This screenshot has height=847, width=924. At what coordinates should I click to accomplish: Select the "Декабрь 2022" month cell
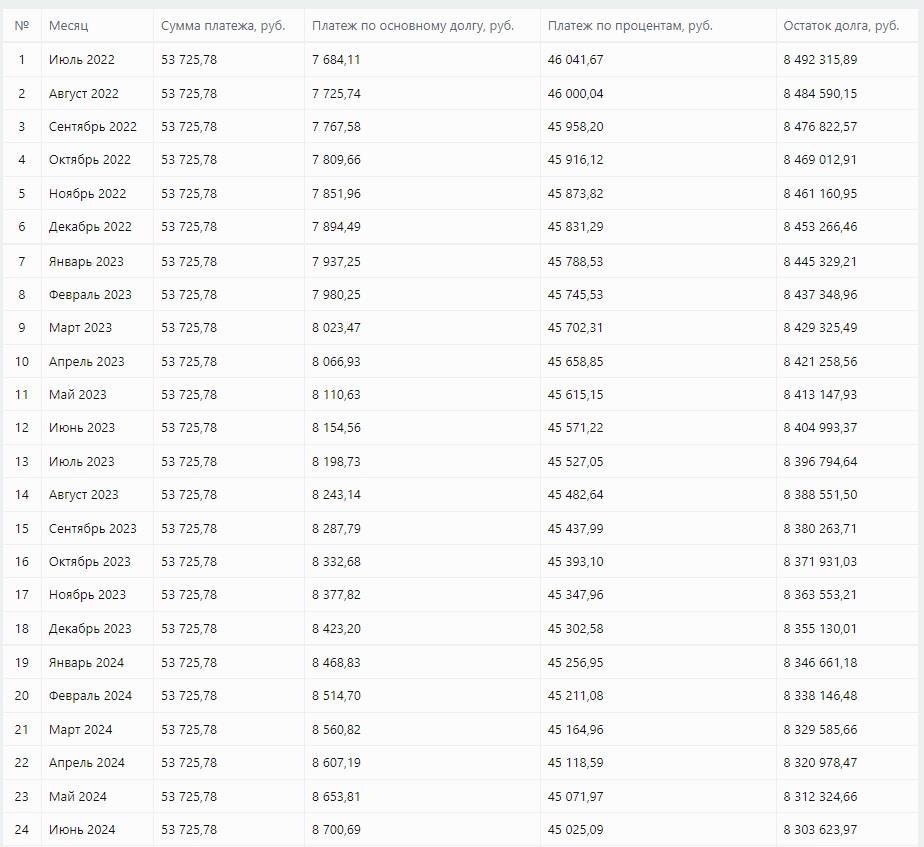(x=90, y=227)
